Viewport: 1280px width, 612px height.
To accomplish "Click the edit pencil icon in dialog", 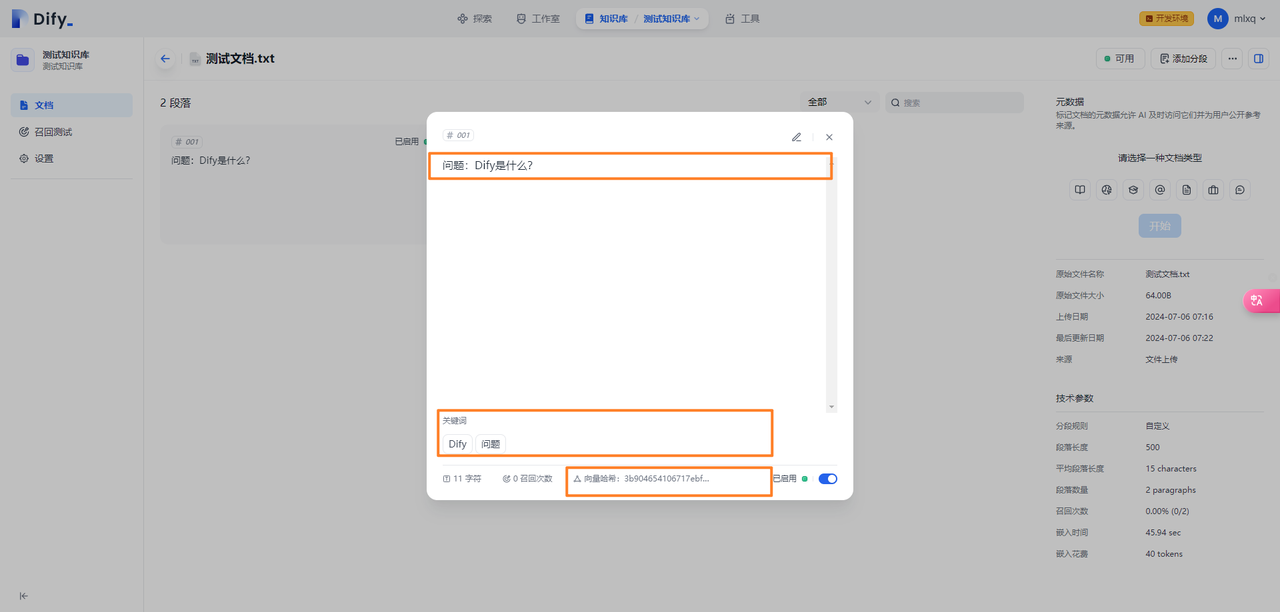I will click(x=797, y=137).
